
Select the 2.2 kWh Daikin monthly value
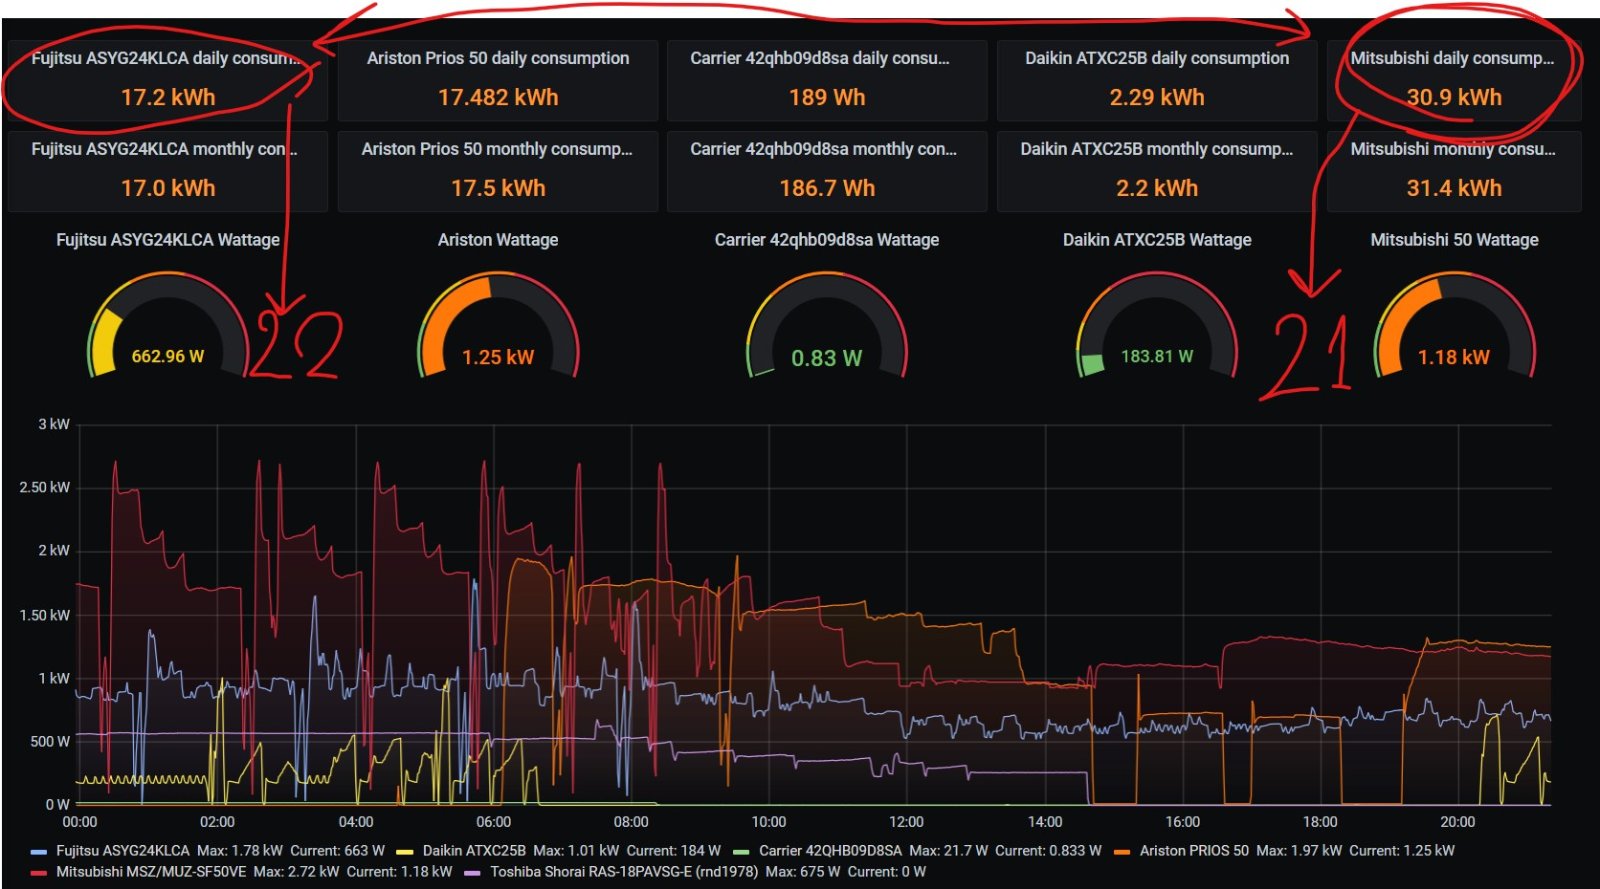click(x=1157, y=188)
